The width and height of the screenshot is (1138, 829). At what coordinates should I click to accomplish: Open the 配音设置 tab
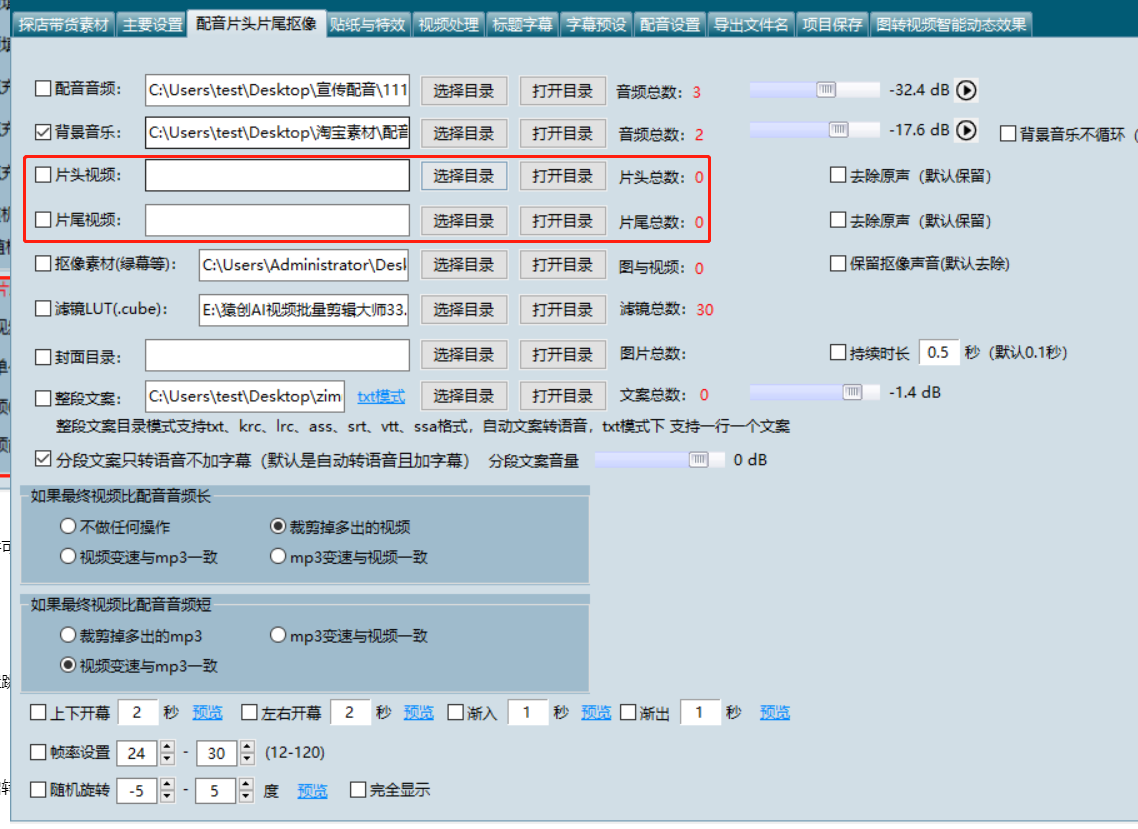(670, 25)
